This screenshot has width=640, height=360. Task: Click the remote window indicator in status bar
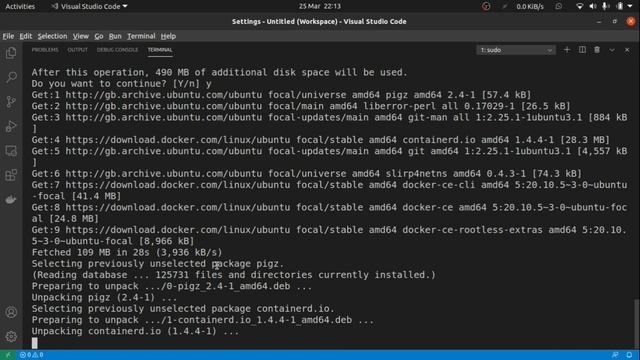pyautogui.click(x=8, y=355)
